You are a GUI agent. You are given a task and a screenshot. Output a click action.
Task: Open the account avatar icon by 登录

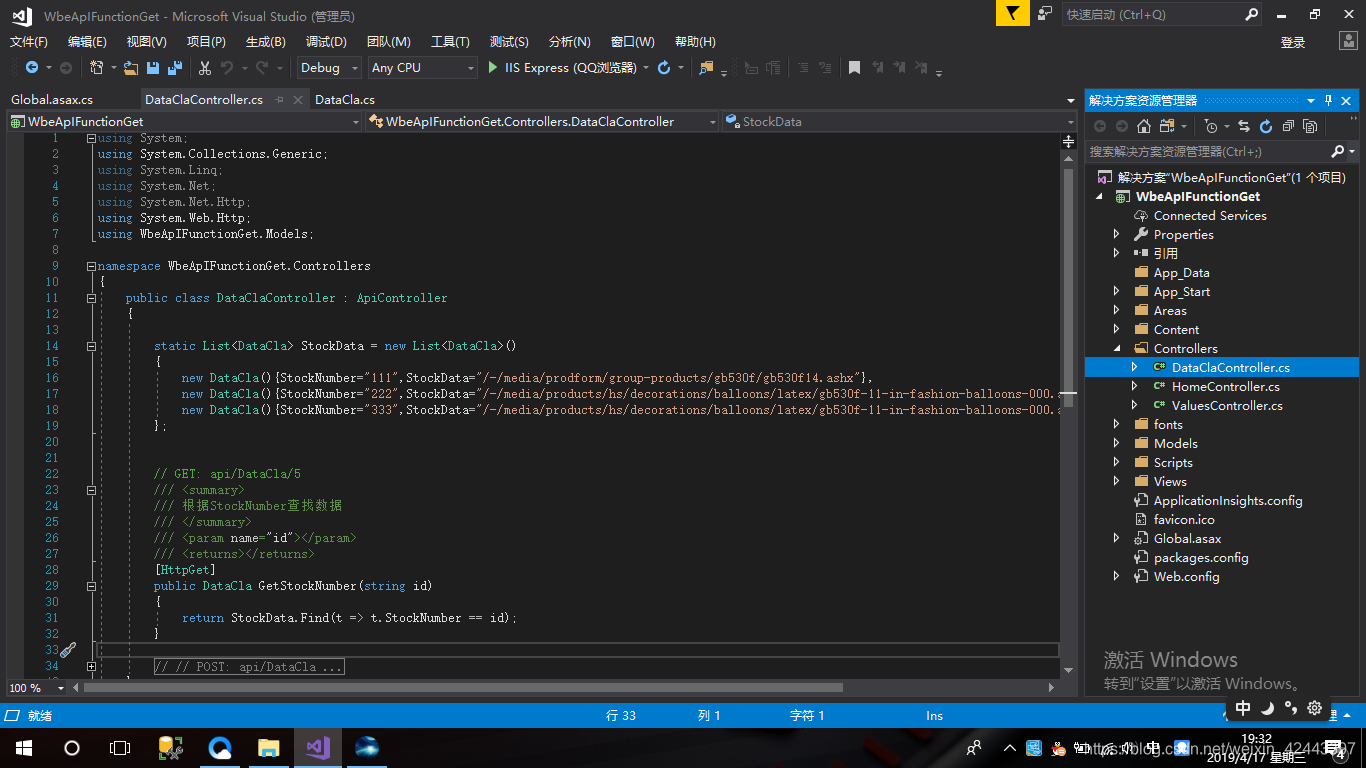click(x=1348, y=41)
